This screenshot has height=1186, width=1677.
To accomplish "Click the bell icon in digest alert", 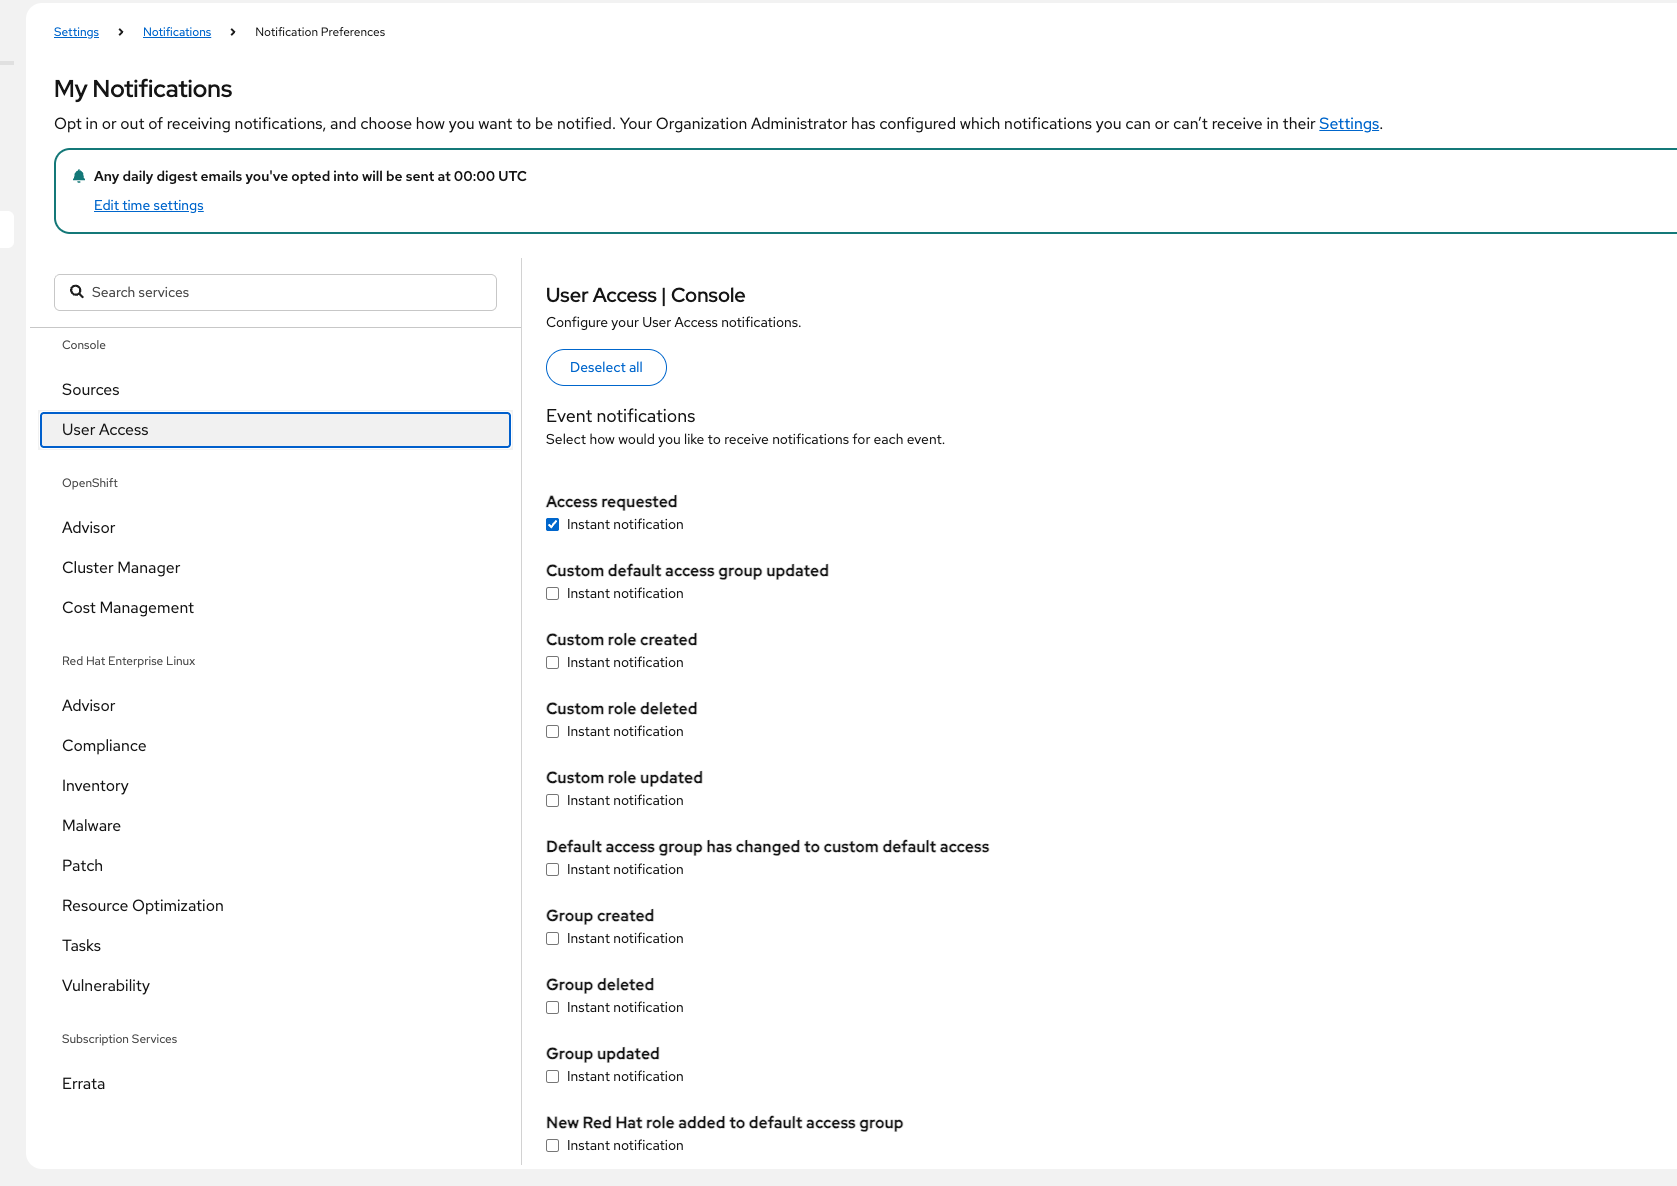I will [x=79, y=177].
